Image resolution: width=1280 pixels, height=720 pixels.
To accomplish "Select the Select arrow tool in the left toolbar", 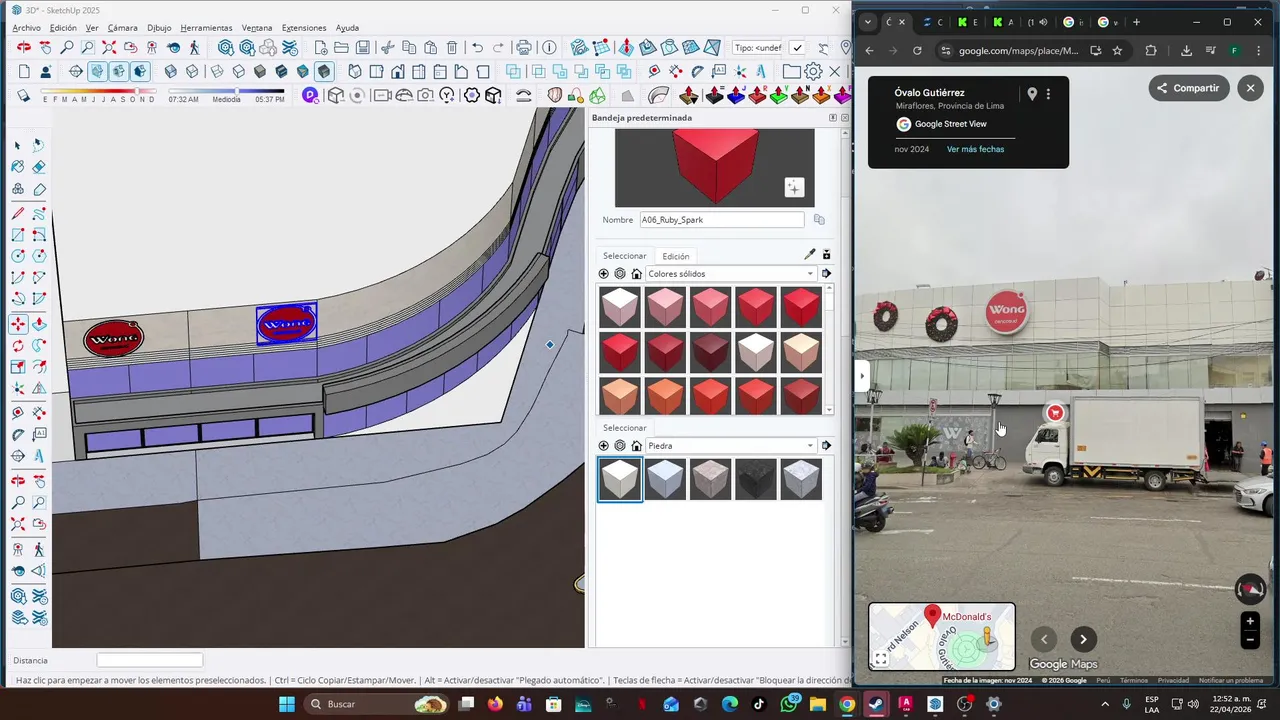I will (17, 146).
